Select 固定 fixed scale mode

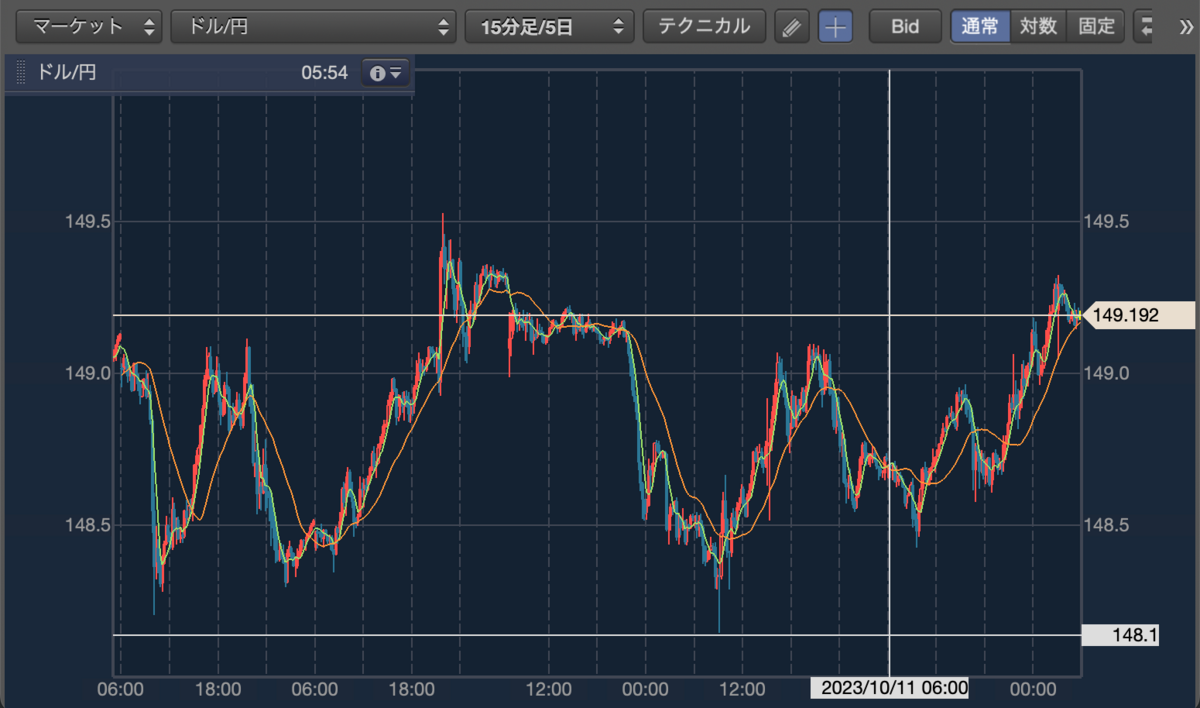tap(1096, 27)
